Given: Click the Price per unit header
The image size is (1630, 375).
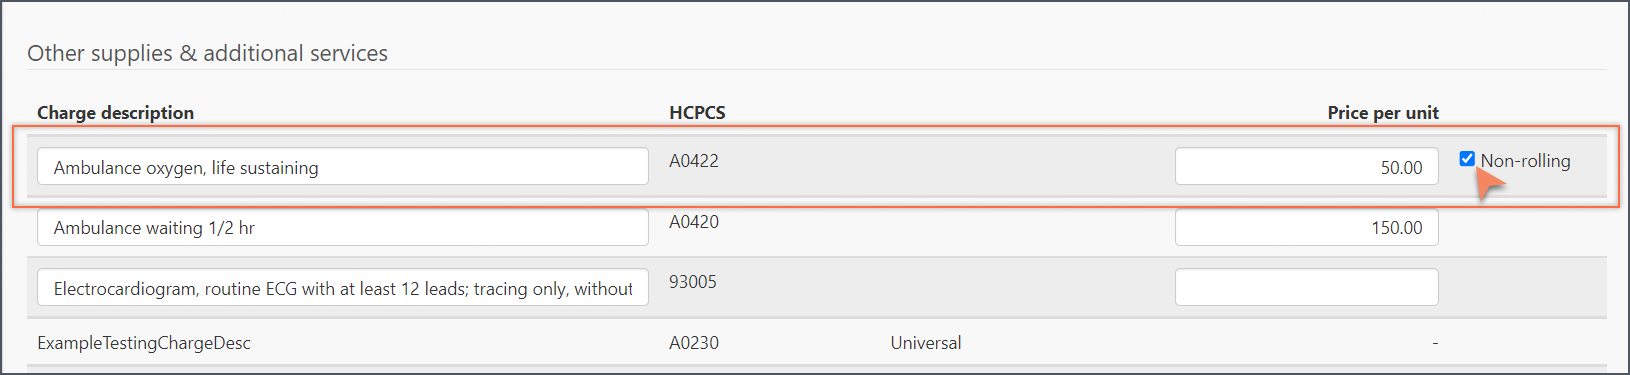Looking at the screenshot, I should click(x=1383, y=113).
